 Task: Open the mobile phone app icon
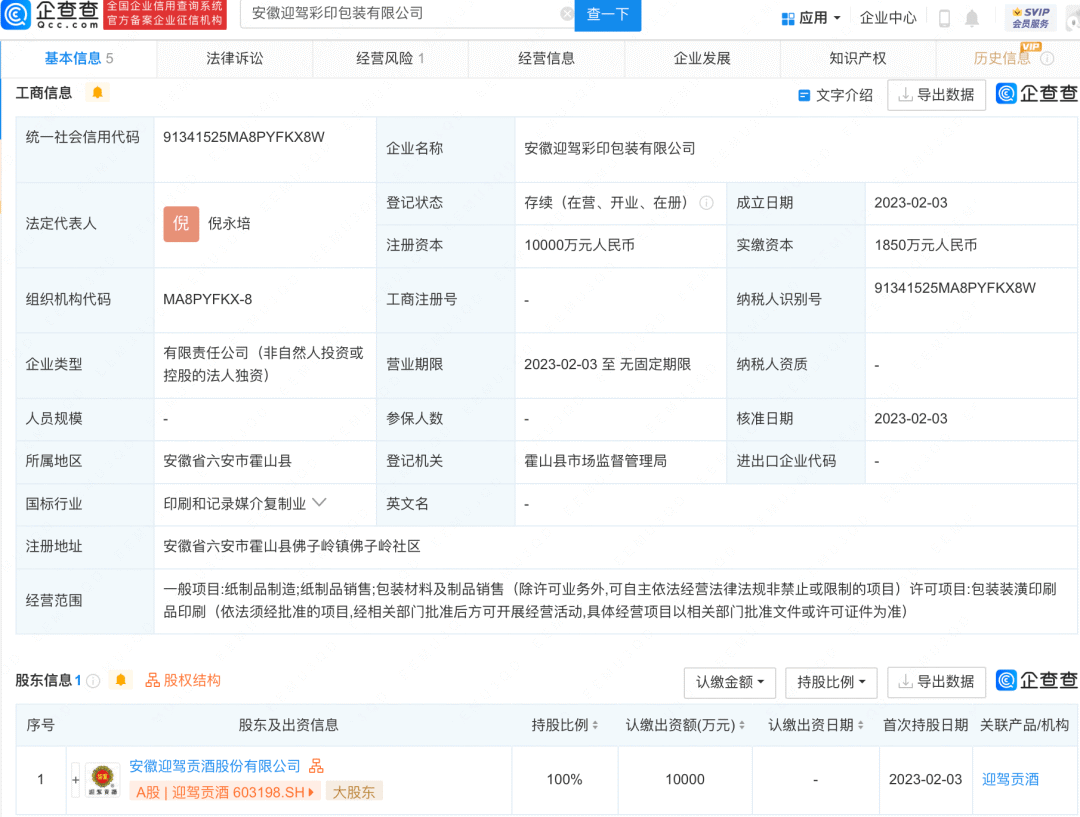point(944,18)
